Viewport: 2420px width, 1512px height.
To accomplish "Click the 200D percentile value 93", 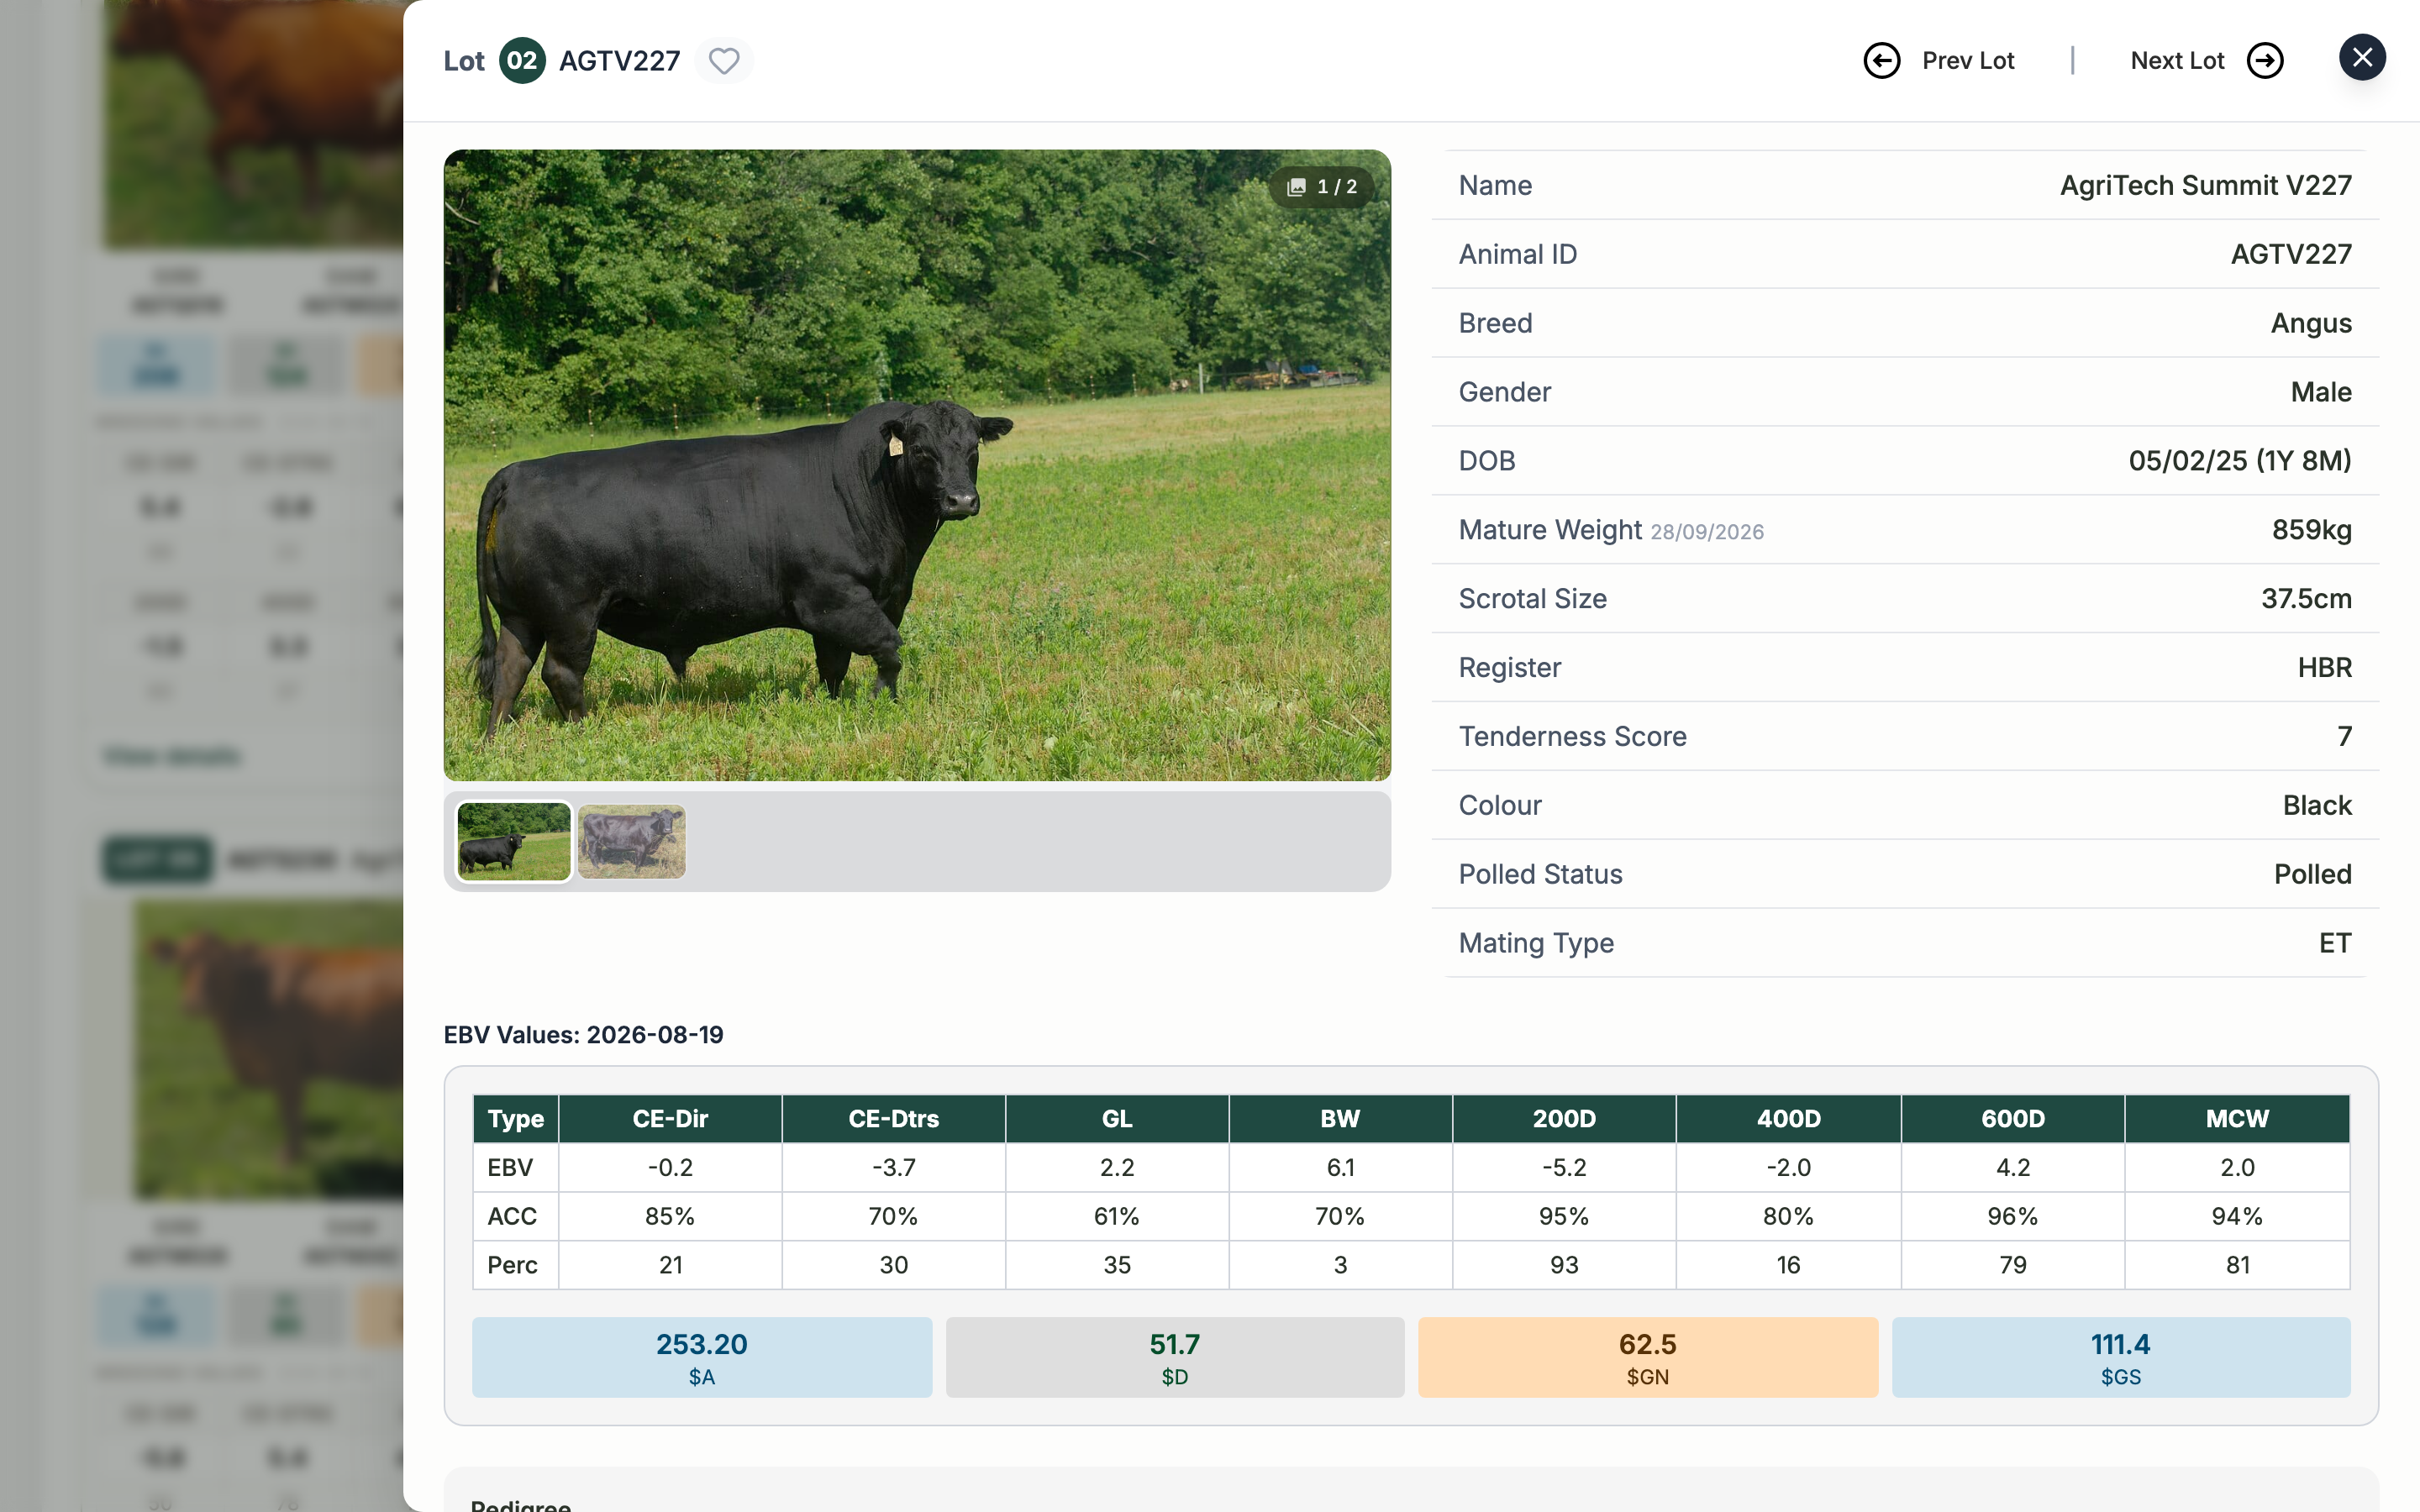I will 1564,1265.
